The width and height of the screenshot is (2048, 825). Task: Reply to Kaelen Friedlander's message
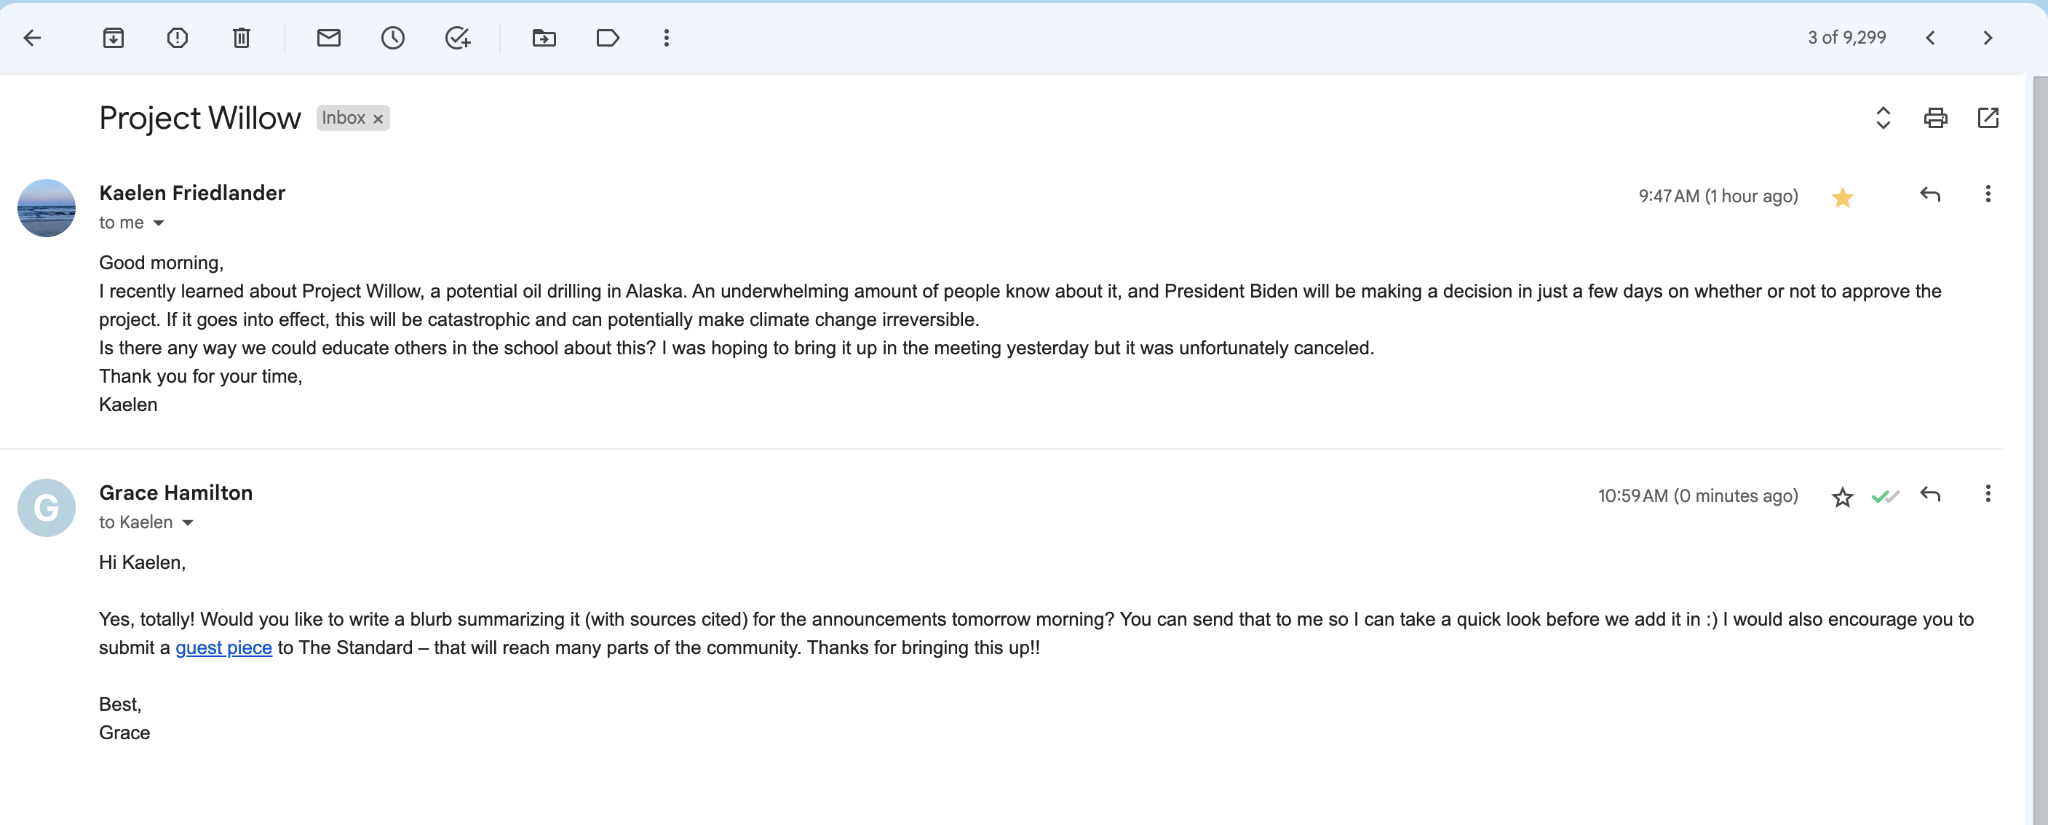point(1930,194)
